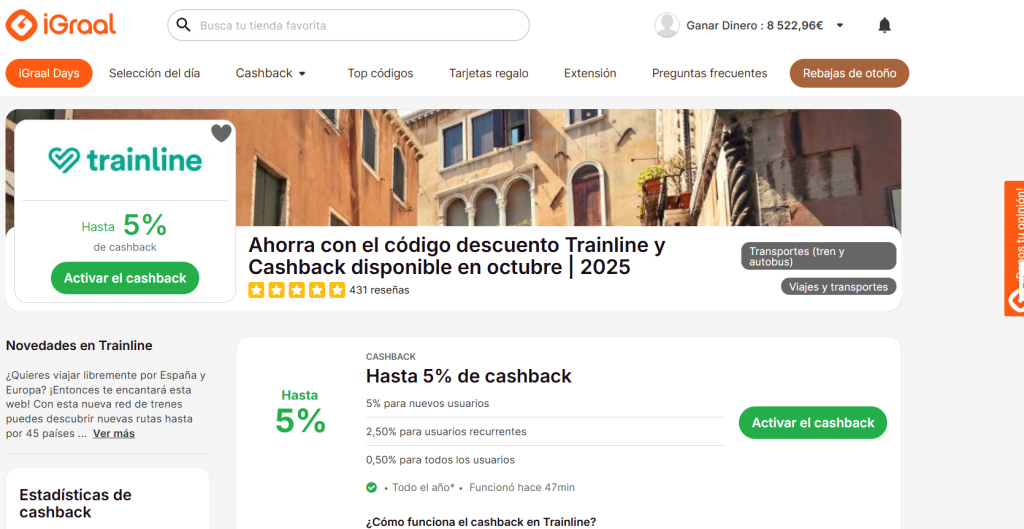Click Rebajas de otoño button

click(849, 73)
